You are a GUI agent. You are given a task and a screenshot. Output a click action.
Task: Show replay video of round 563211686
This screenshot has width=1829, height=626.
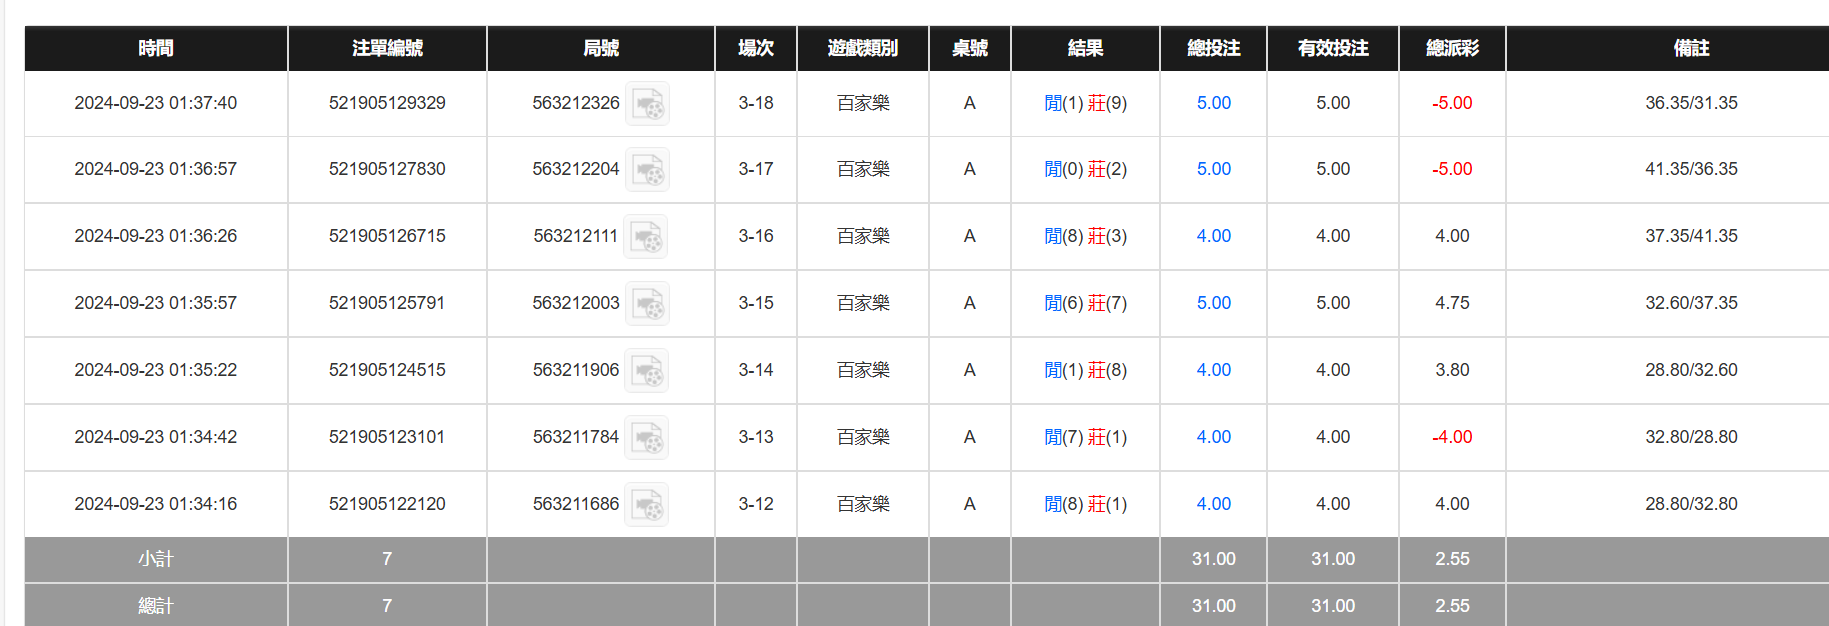tap(647, 505)
